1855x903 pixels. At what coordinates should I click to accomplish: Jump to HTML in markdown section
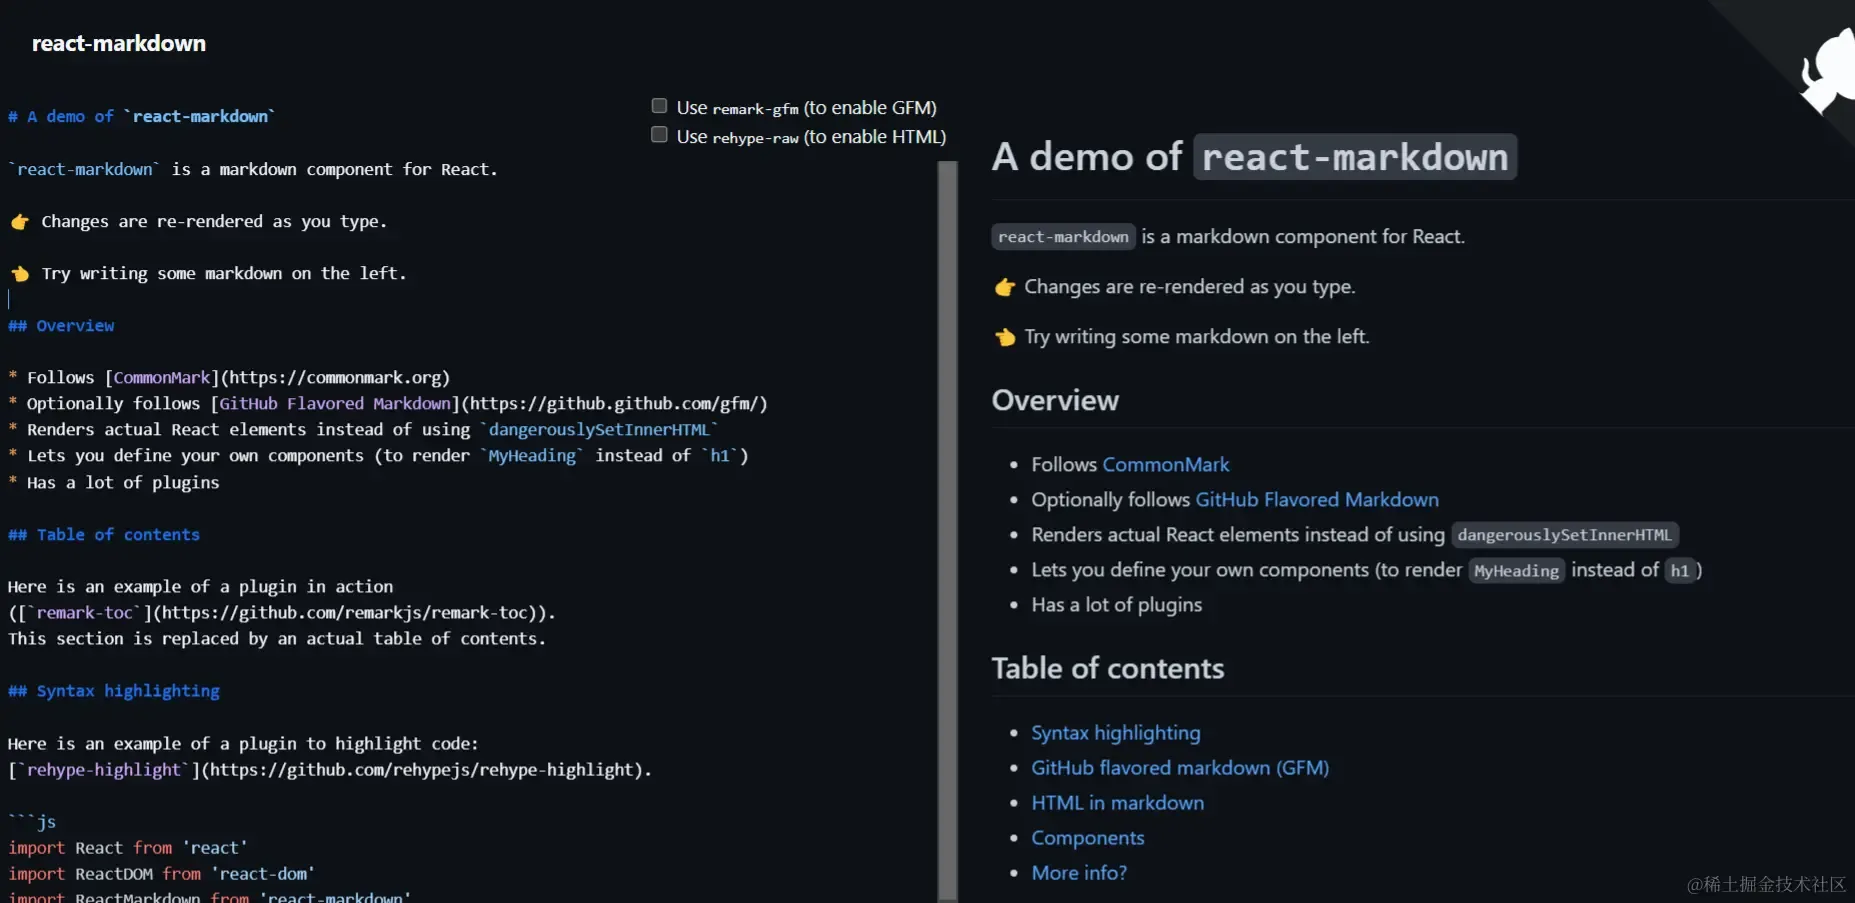tap(1118, 803)
